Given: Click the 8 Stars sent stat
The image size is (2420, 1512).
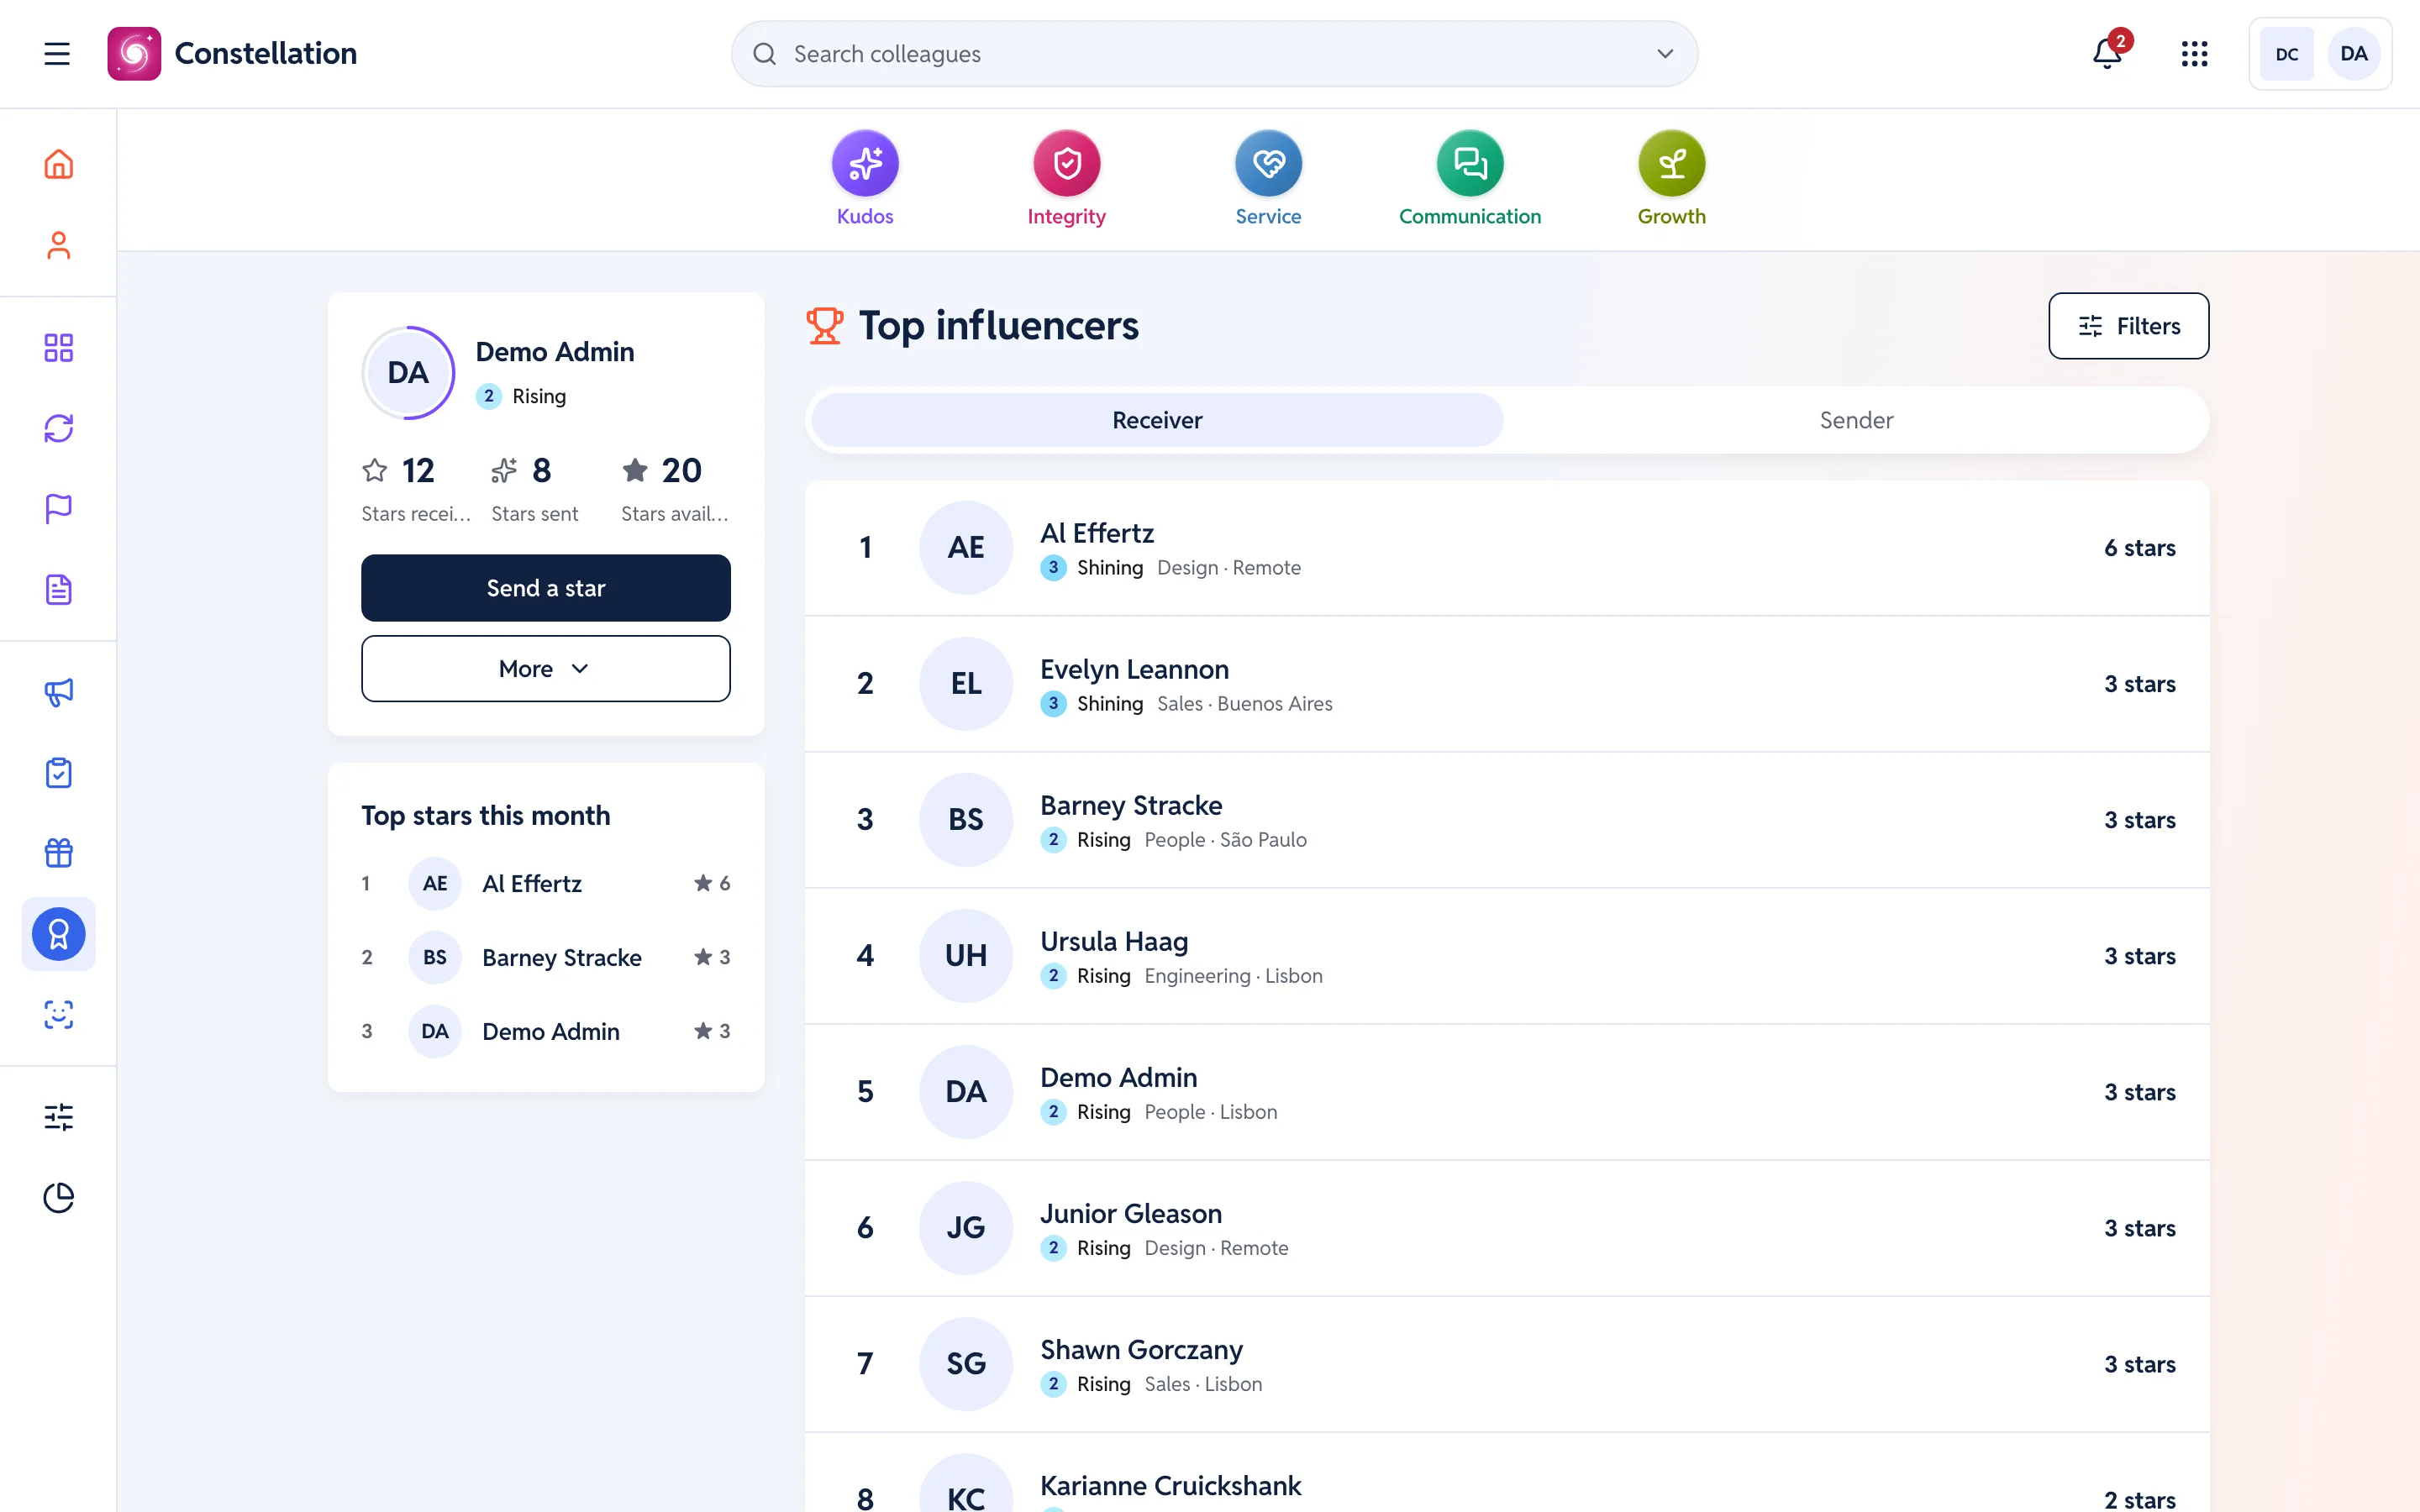Looking at the screenshot, I should coord(535,489).
